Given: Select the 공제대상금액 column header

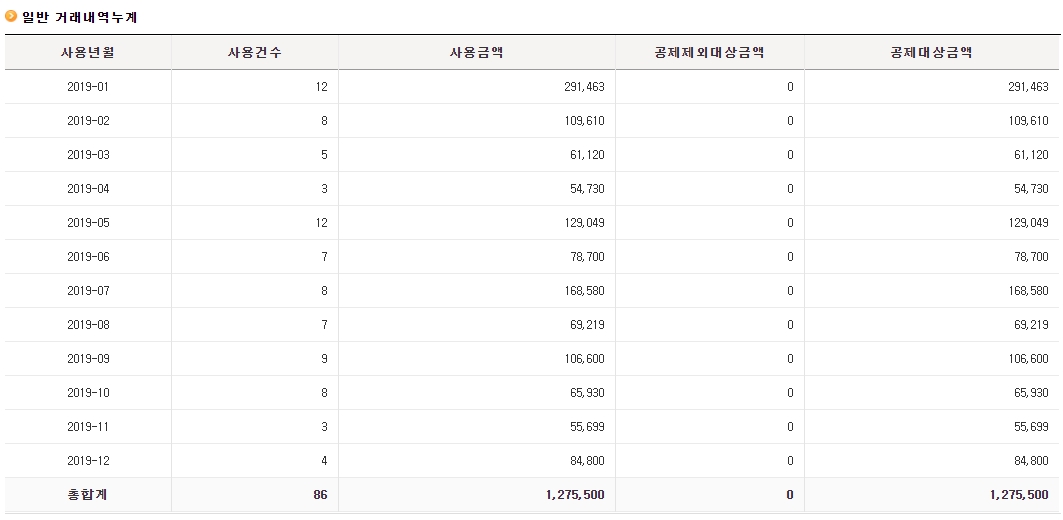Looking at the screenshot, I should 931,53.
